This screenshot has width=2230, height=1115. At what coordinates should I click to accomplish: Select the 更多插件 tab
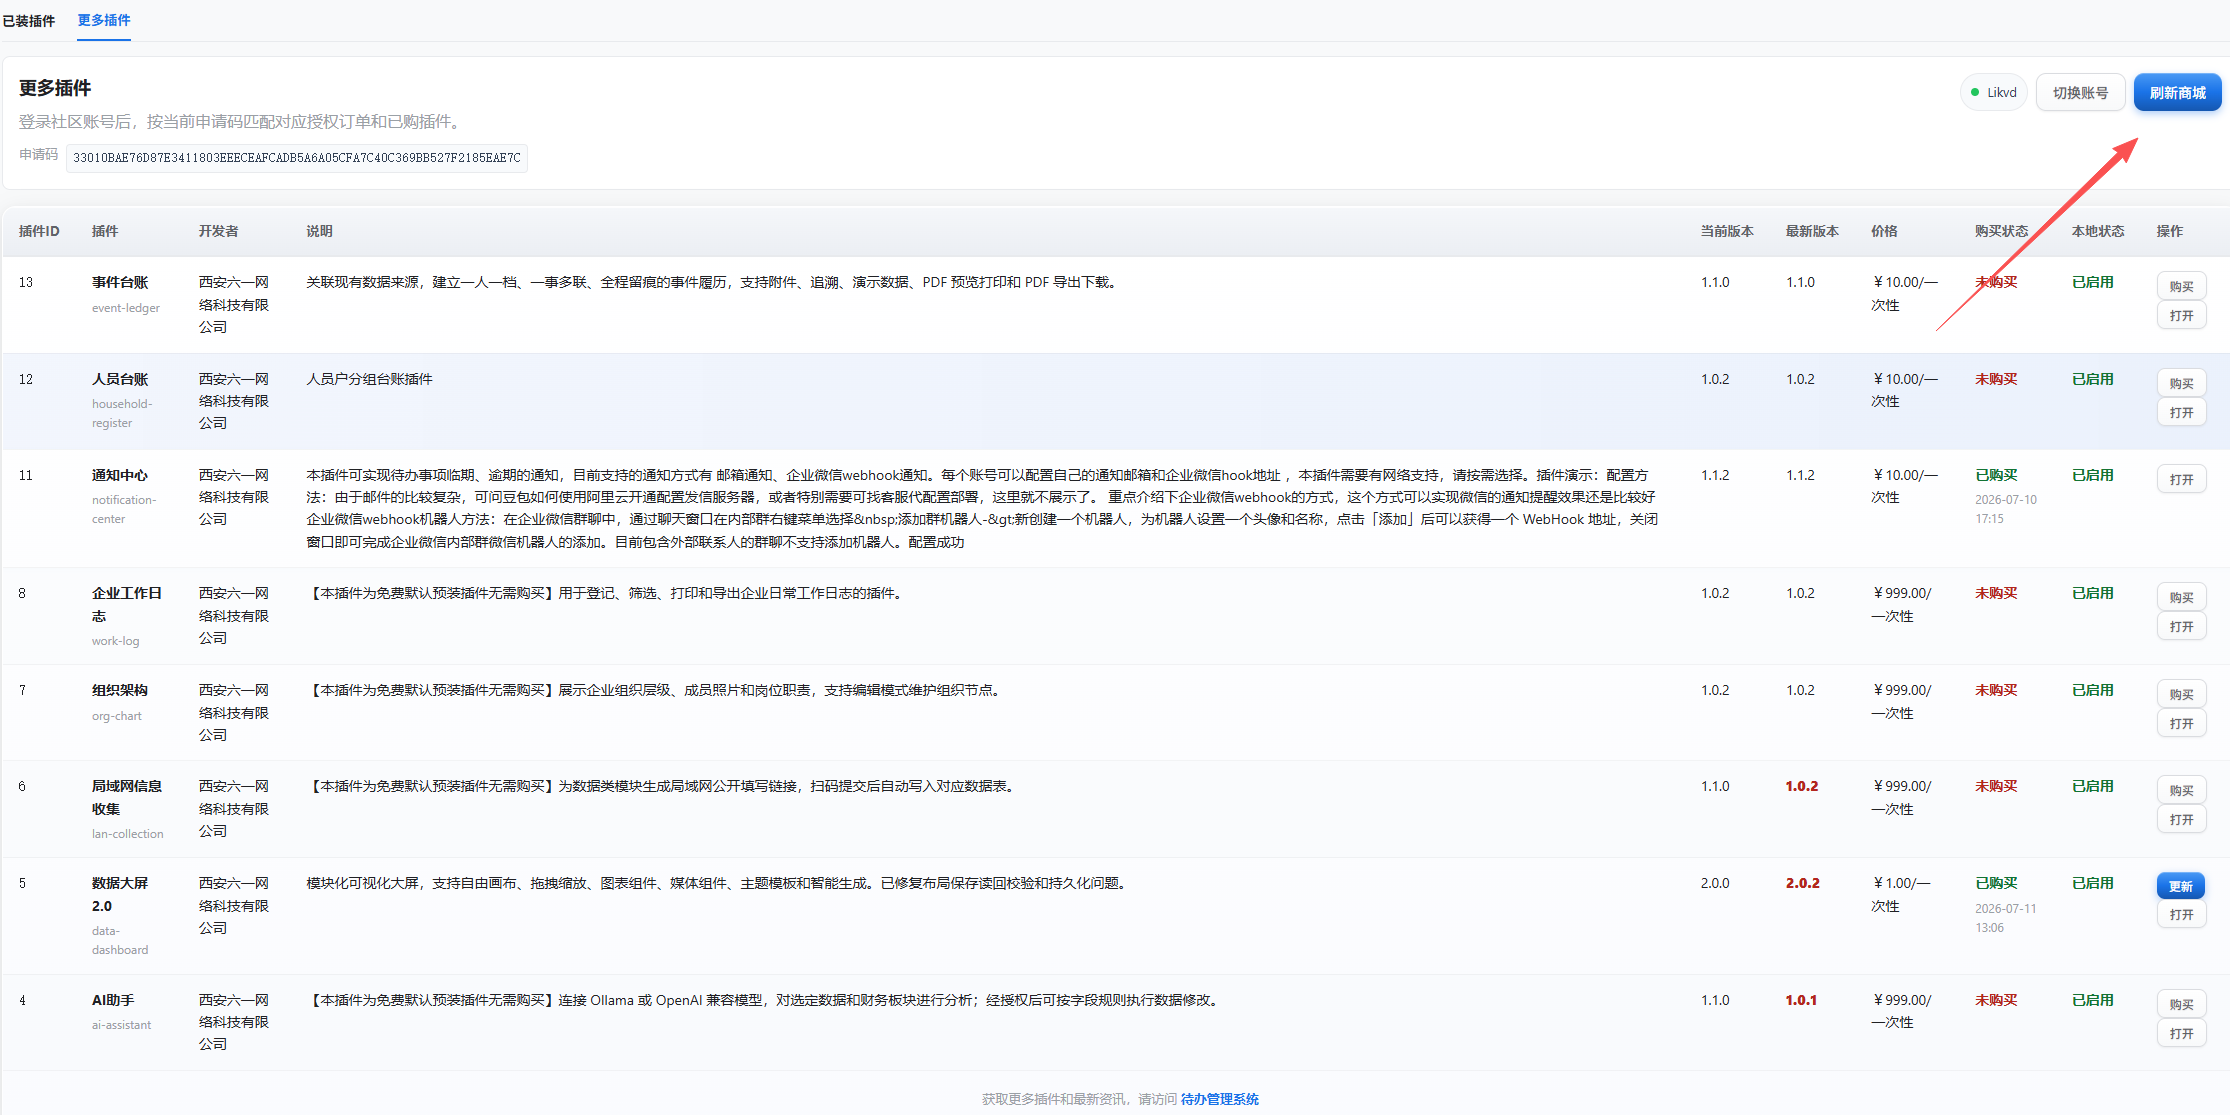coord(104,20)
